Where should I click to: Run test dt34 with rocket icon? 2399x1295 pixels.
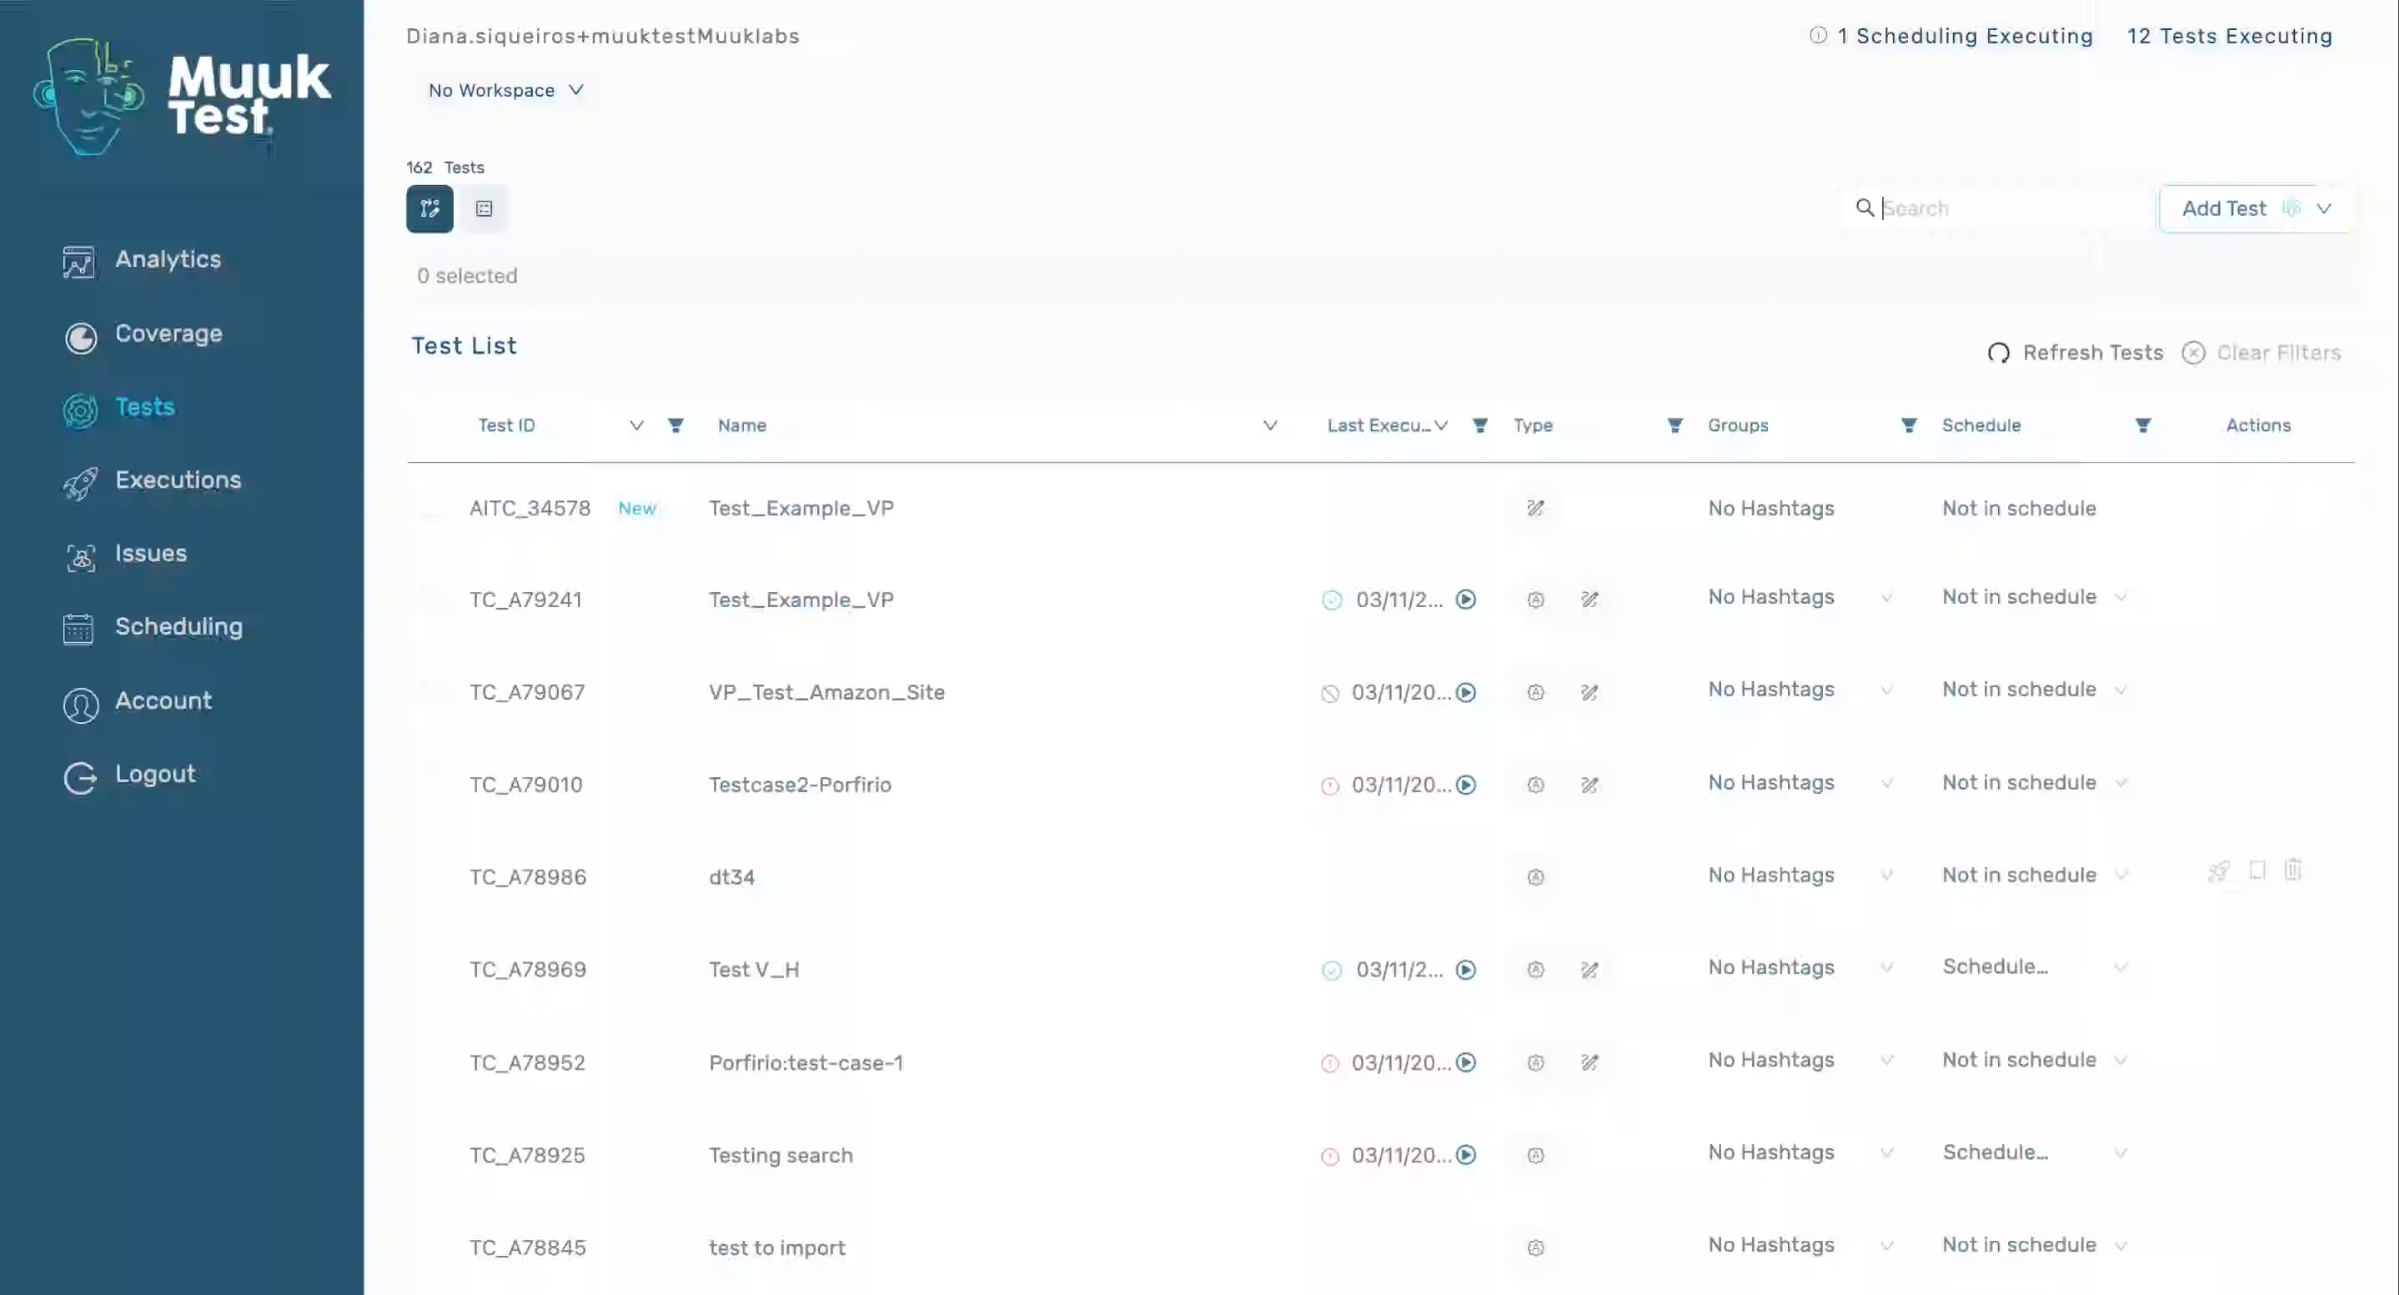coord(2218,871)
